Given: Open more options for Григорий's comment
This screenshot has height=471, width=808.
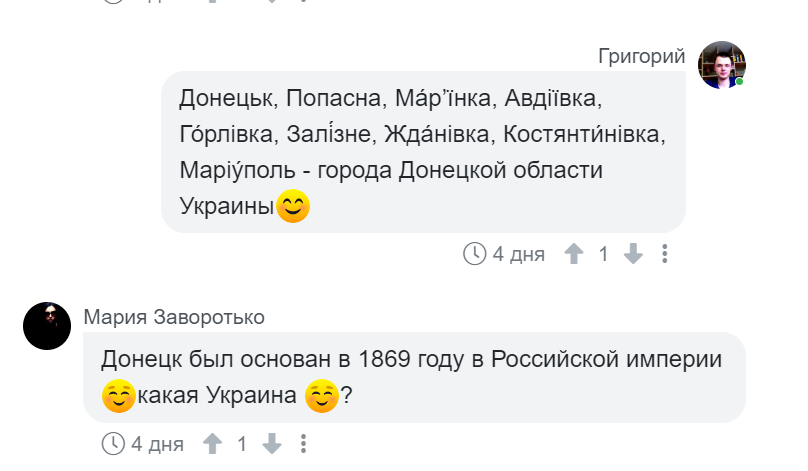Looking at the screenshot, I should pos(665,254).
